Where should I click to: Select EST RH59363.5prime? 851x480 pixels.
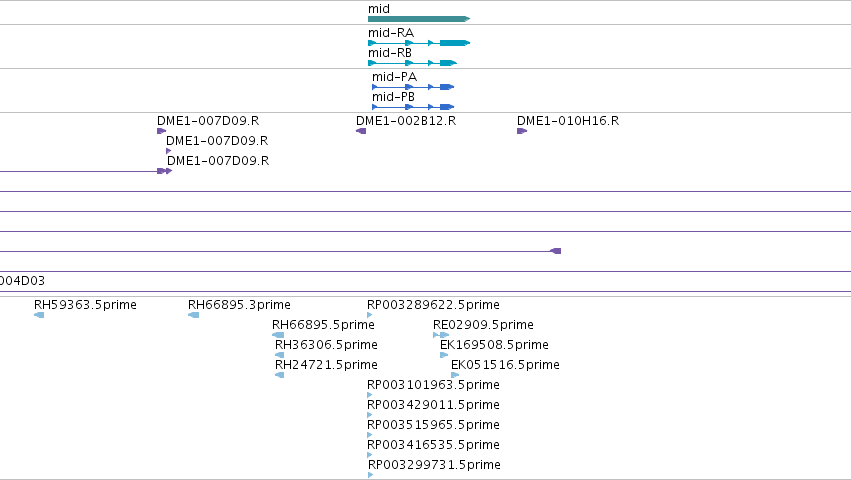[85, 305]
